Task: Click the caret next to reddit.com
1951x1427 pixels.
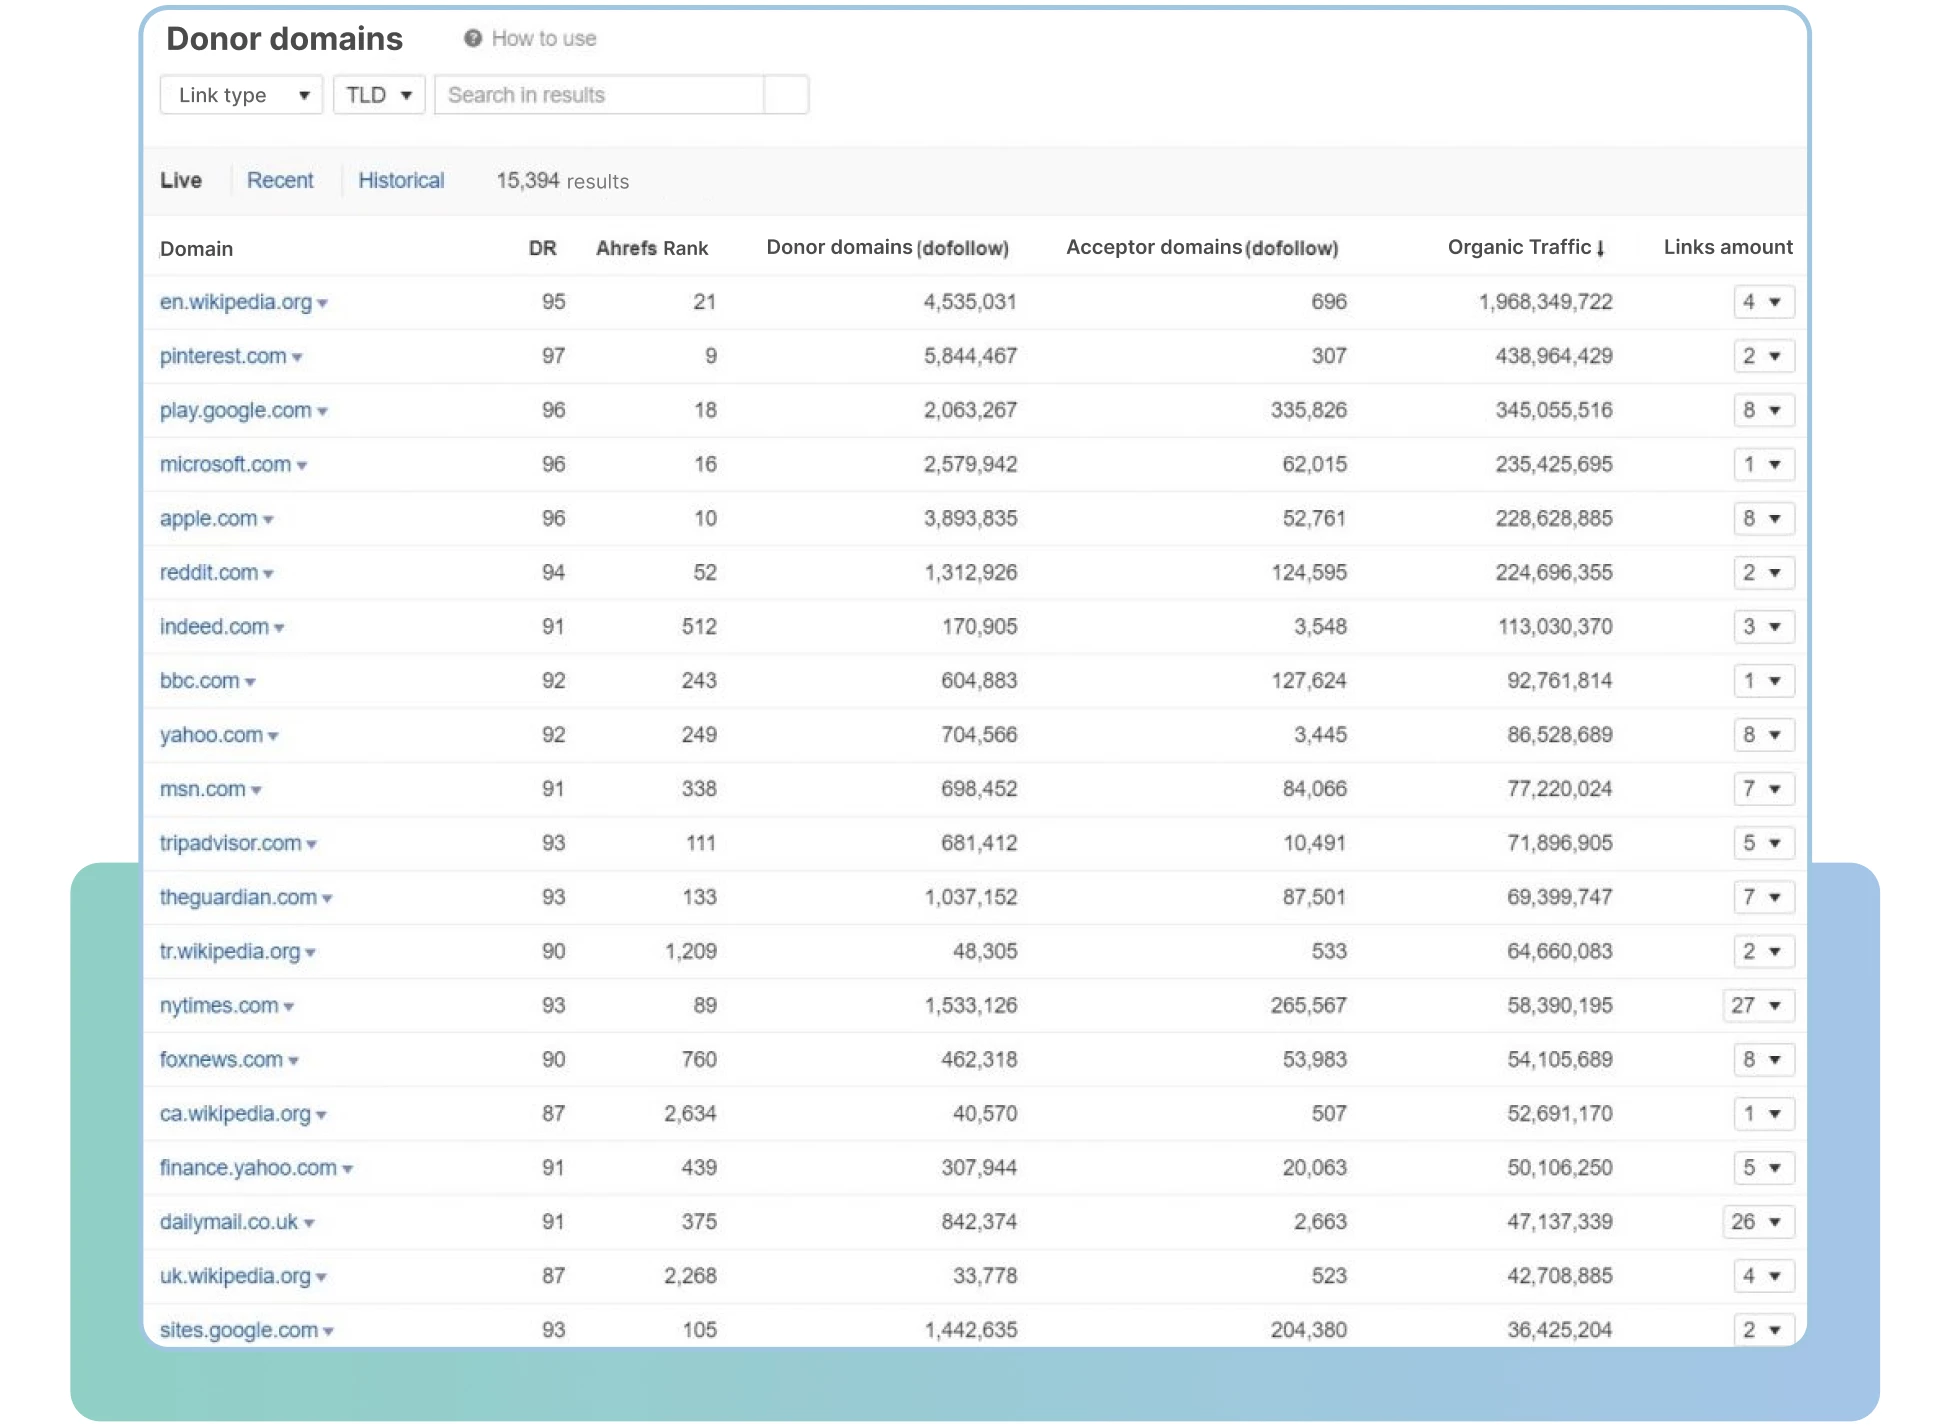Action: click(268, 574)
